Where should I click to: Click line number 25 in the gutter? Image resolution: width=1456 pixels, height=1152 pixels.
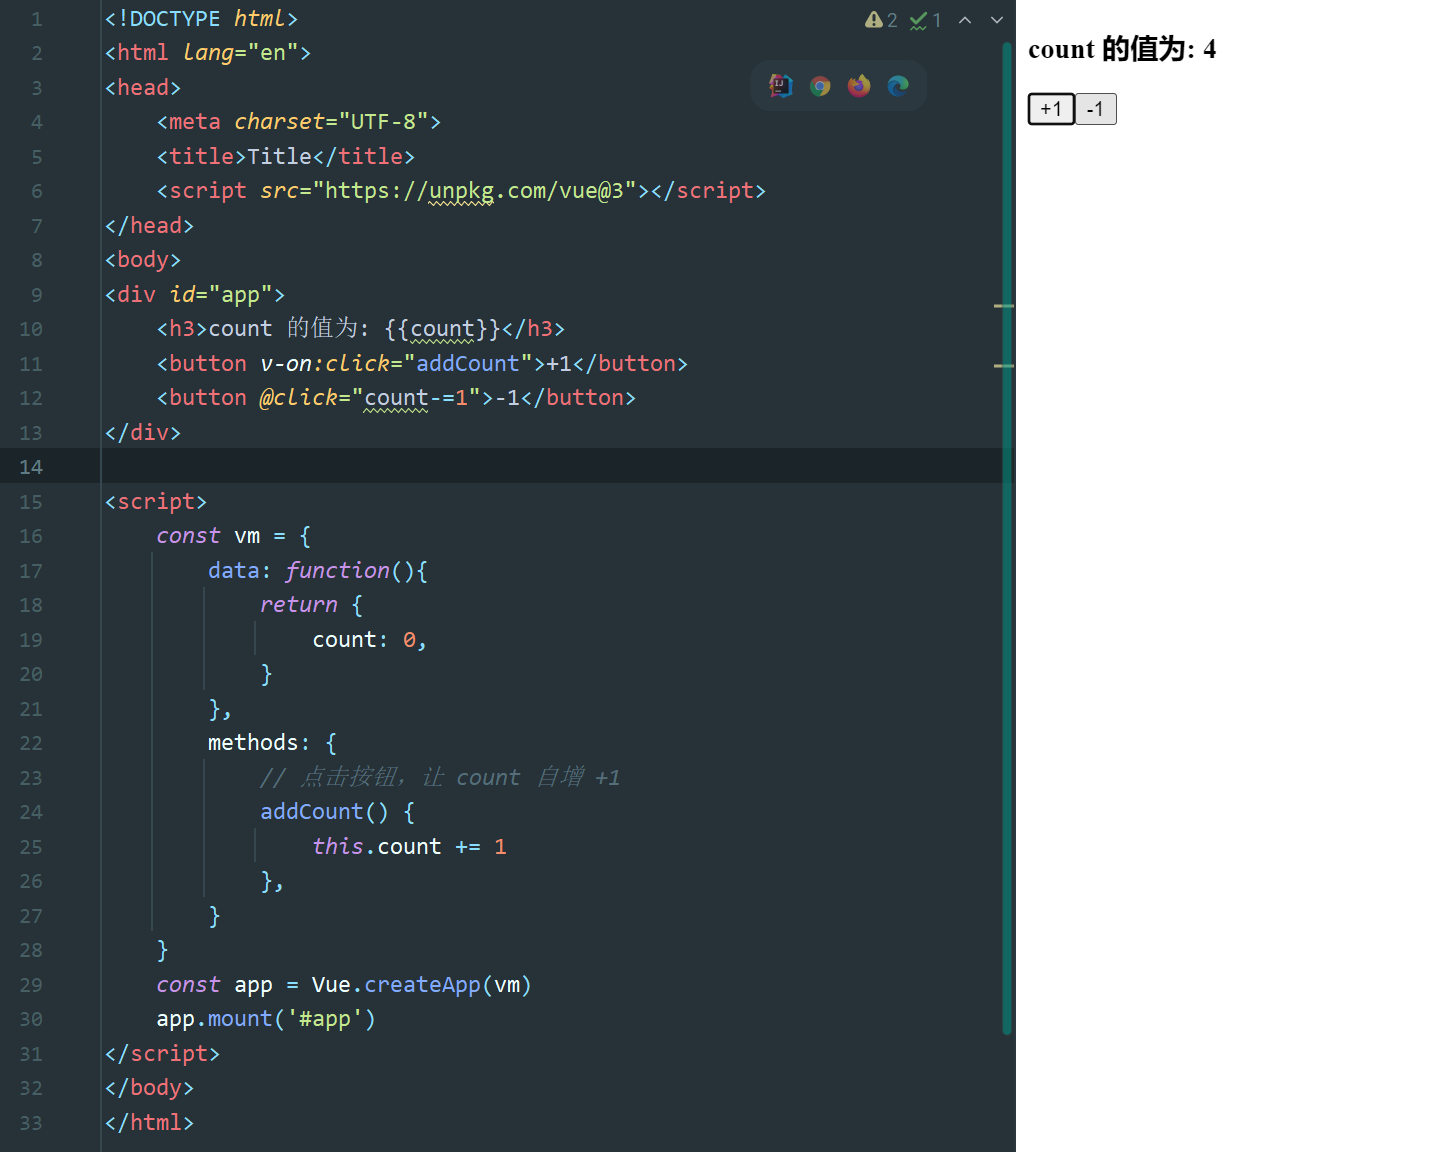coord(31,847)
